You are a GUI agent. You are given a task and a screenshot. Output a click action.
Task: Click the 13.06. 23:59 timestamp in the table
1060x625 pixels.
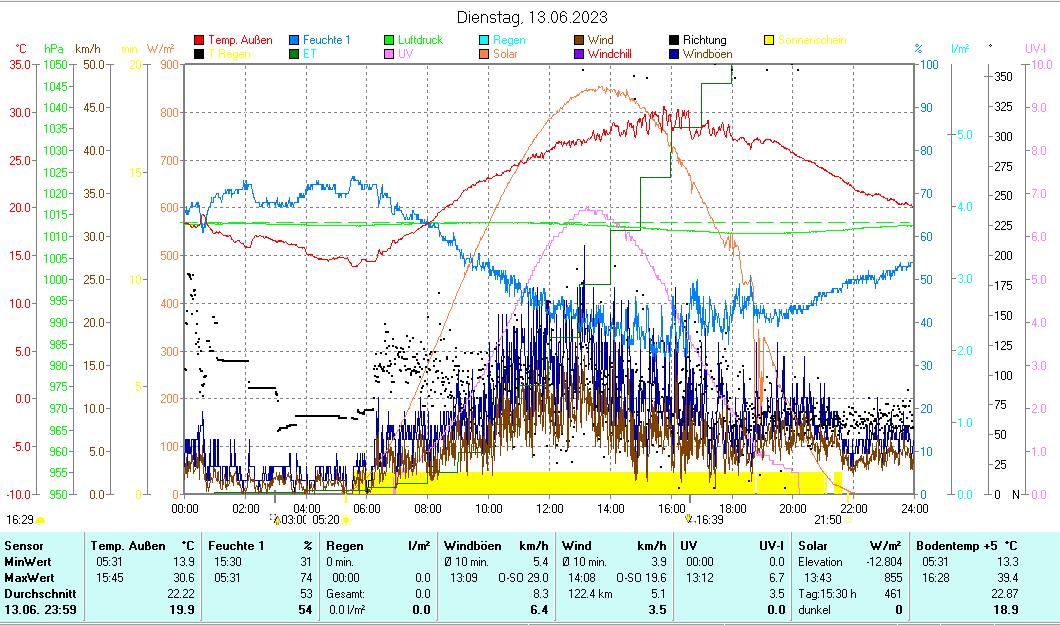[x=40, y=609]
